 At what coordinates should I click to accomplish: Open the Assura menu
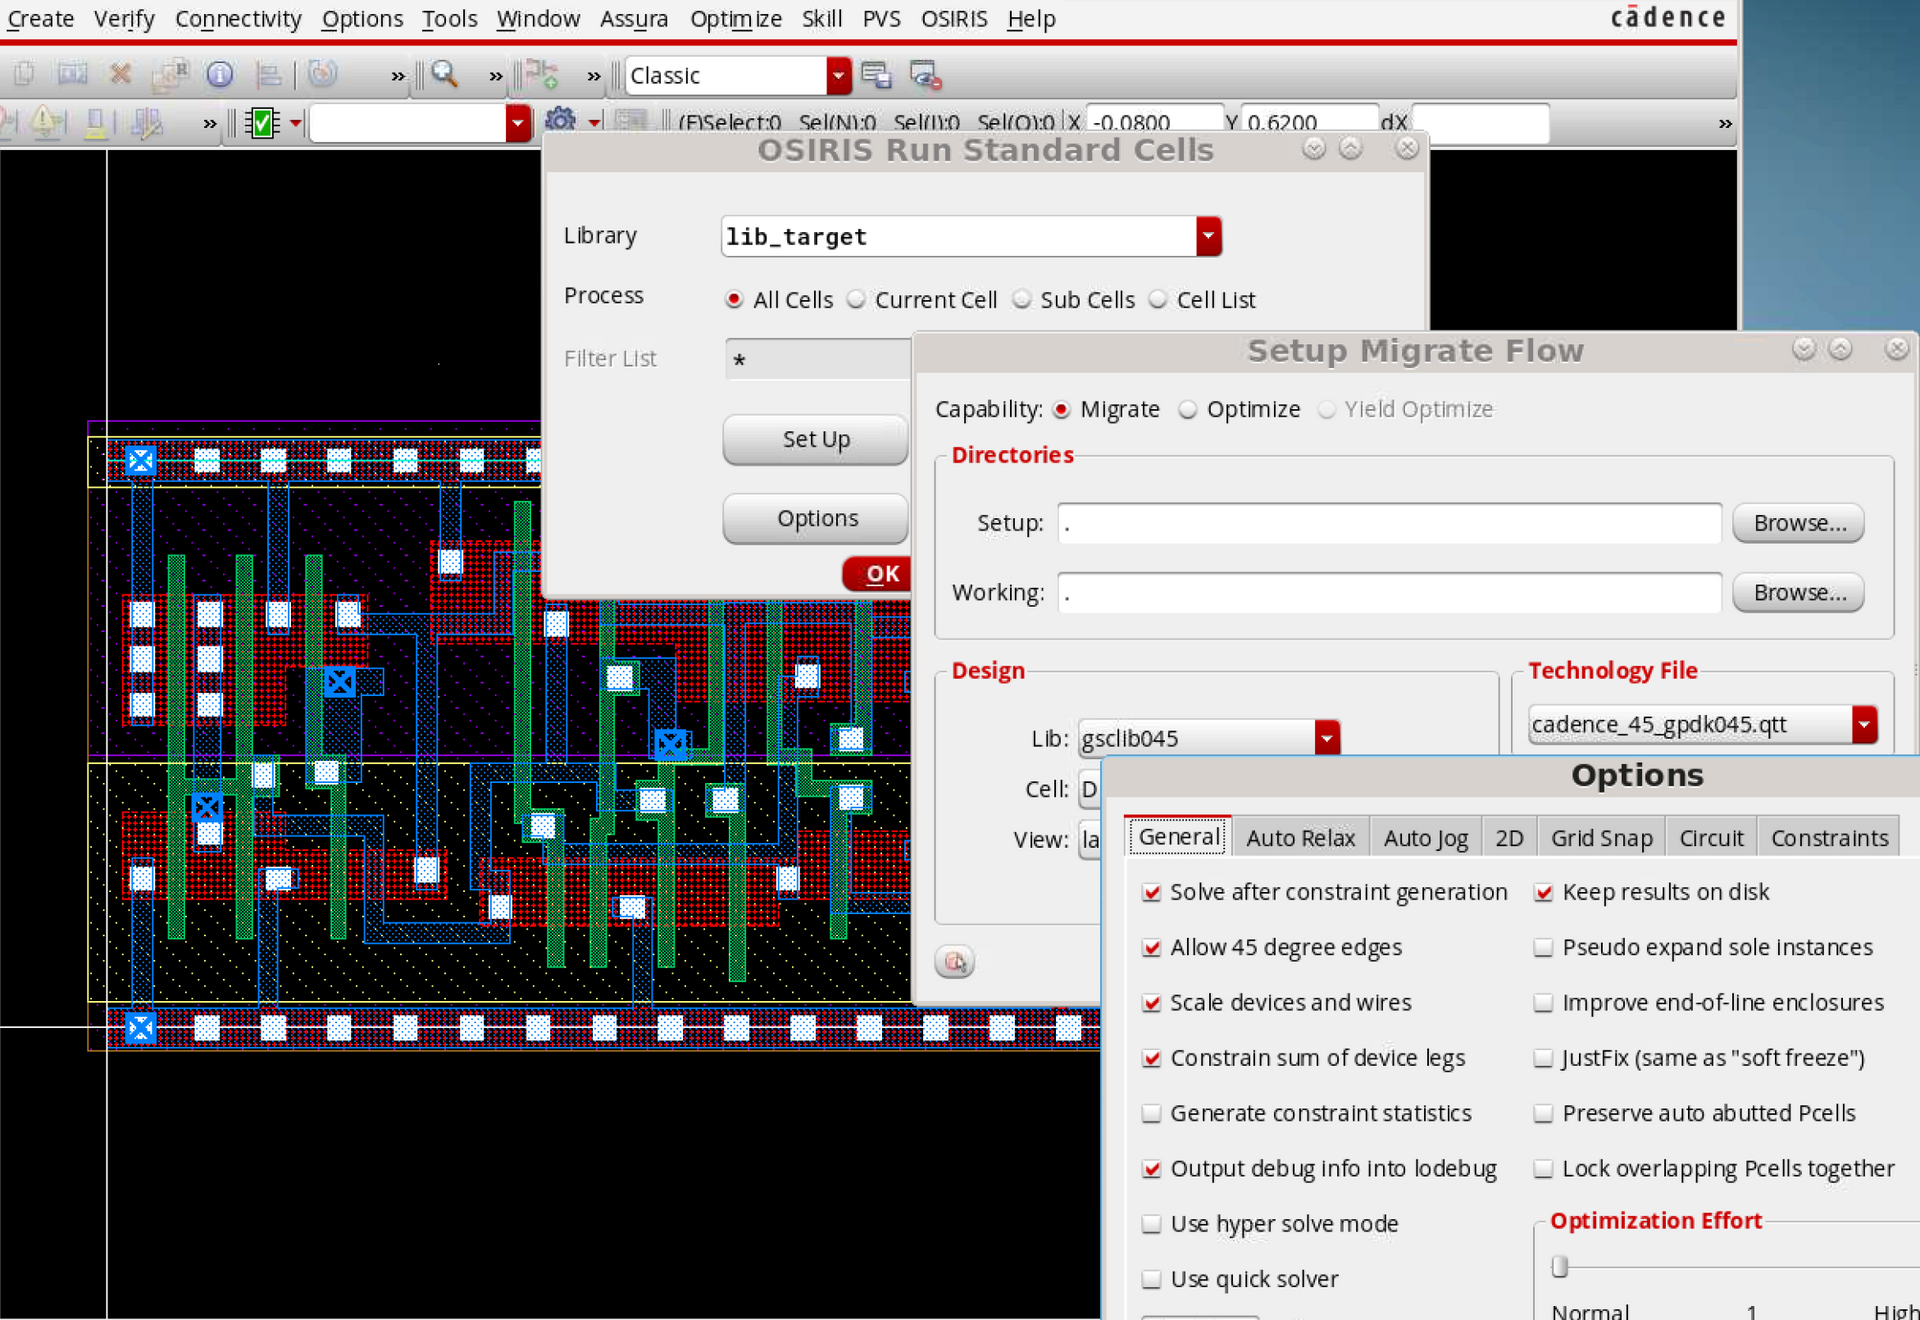[x=634, y=19]
